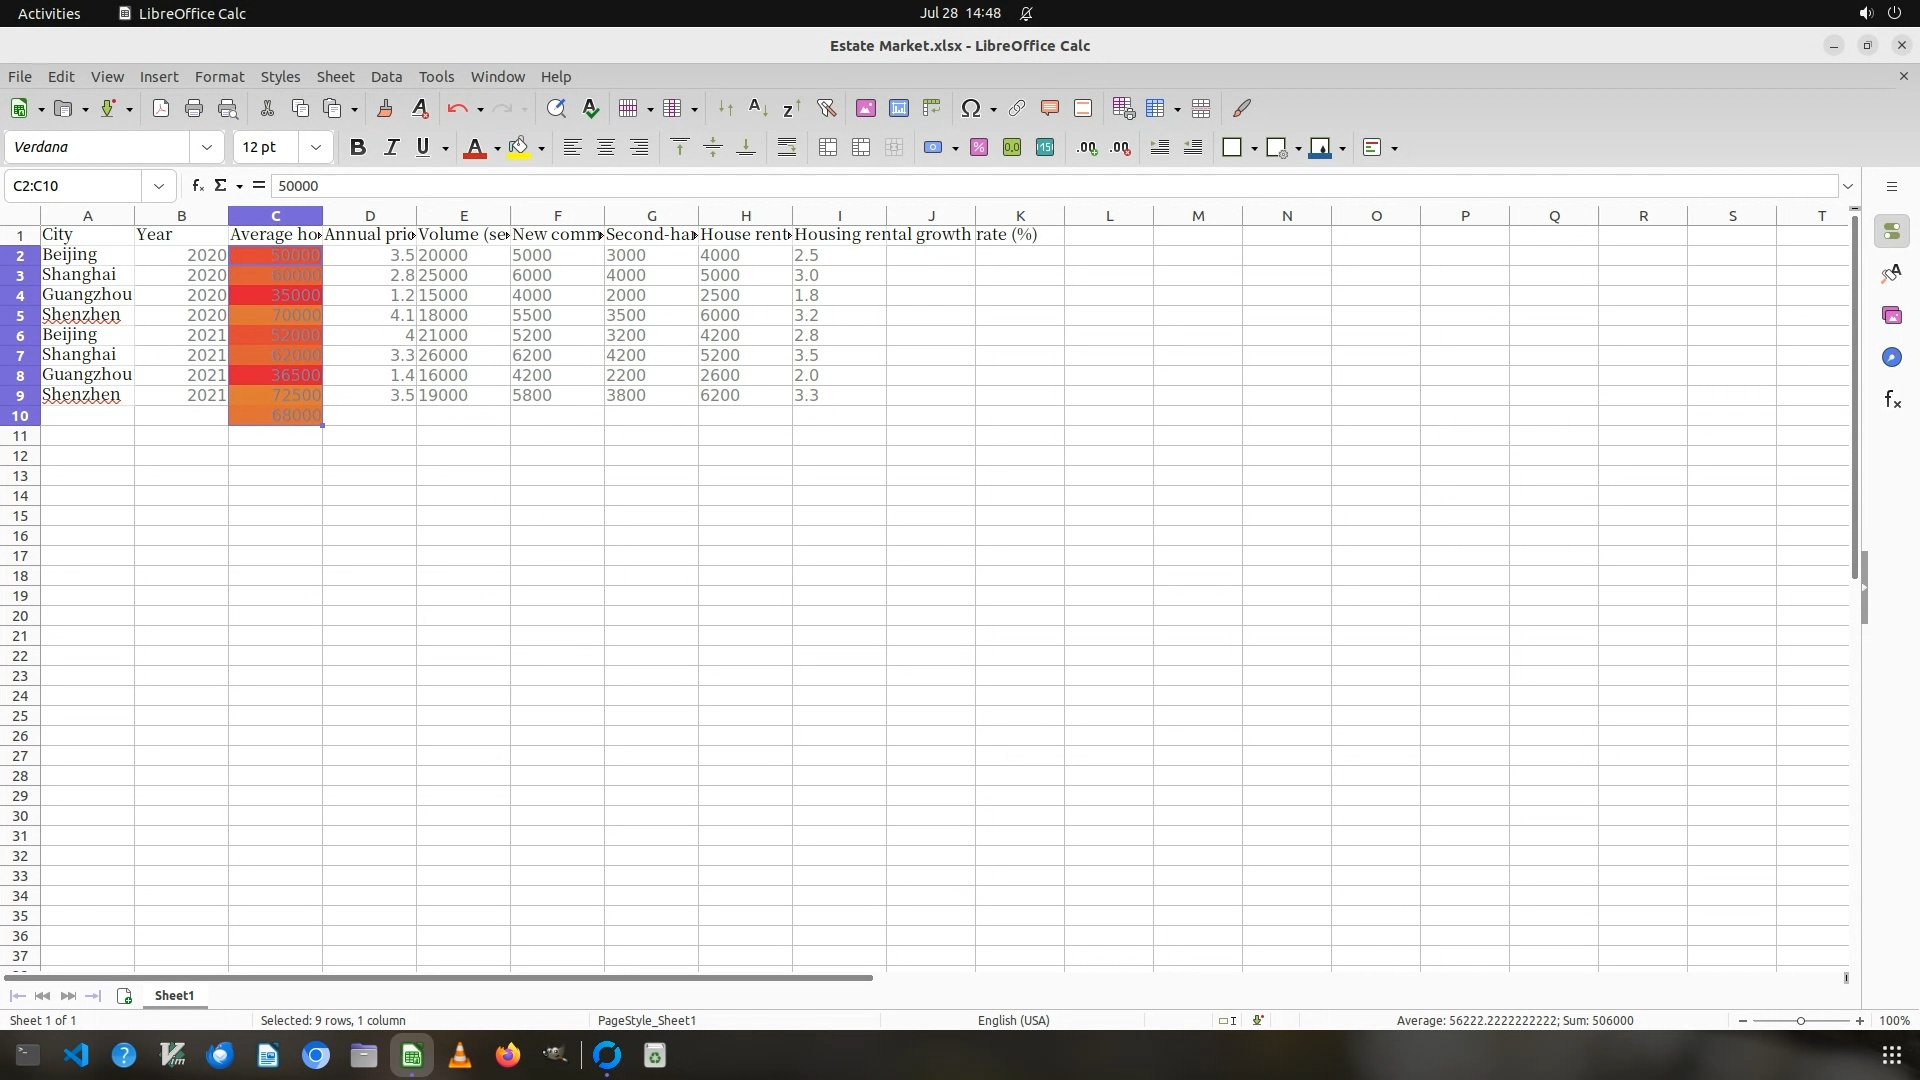Open the Function Wizard beside formula bar
Image resolution: width=1920 pixels, height=1080 pixels.
coord(198,185)
